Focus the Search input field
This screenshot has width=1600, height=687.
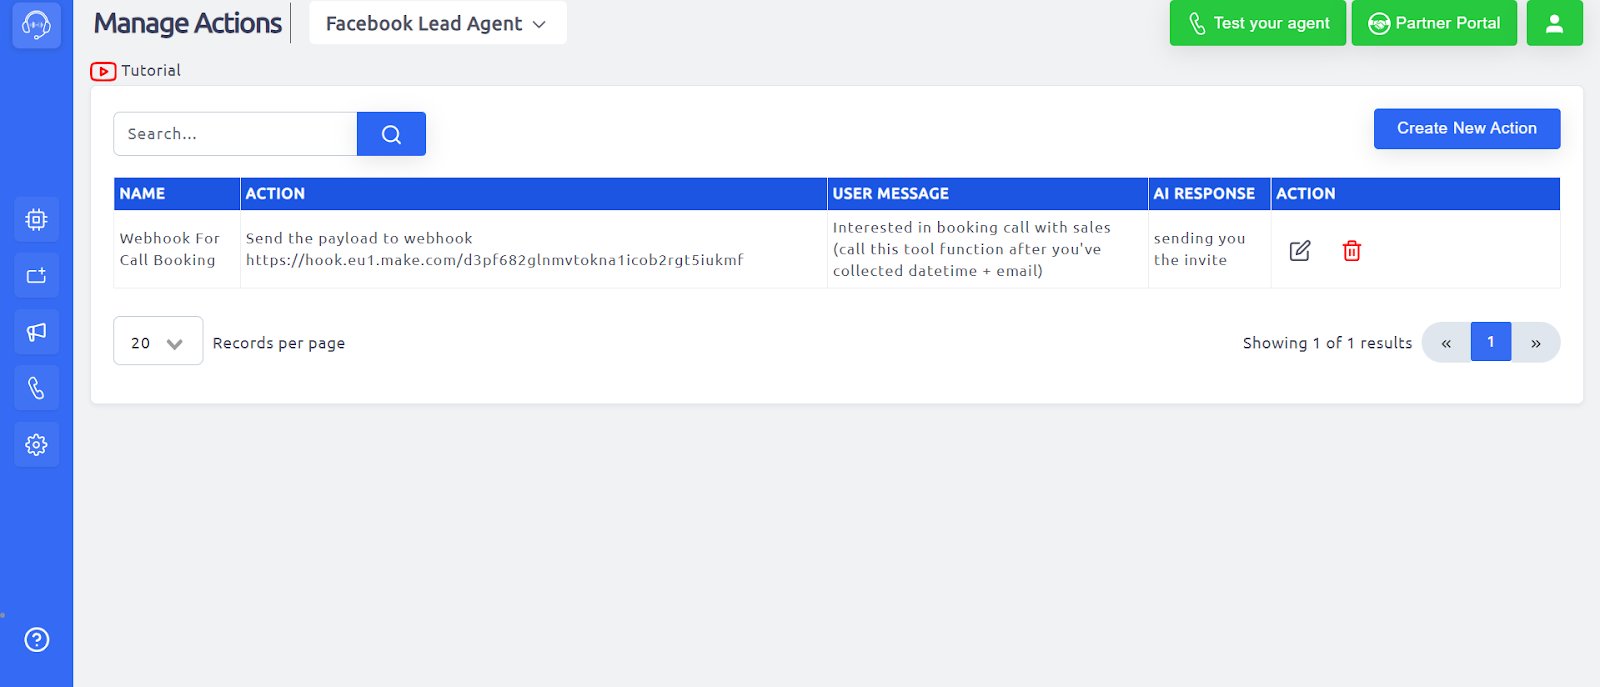point(235,134)
